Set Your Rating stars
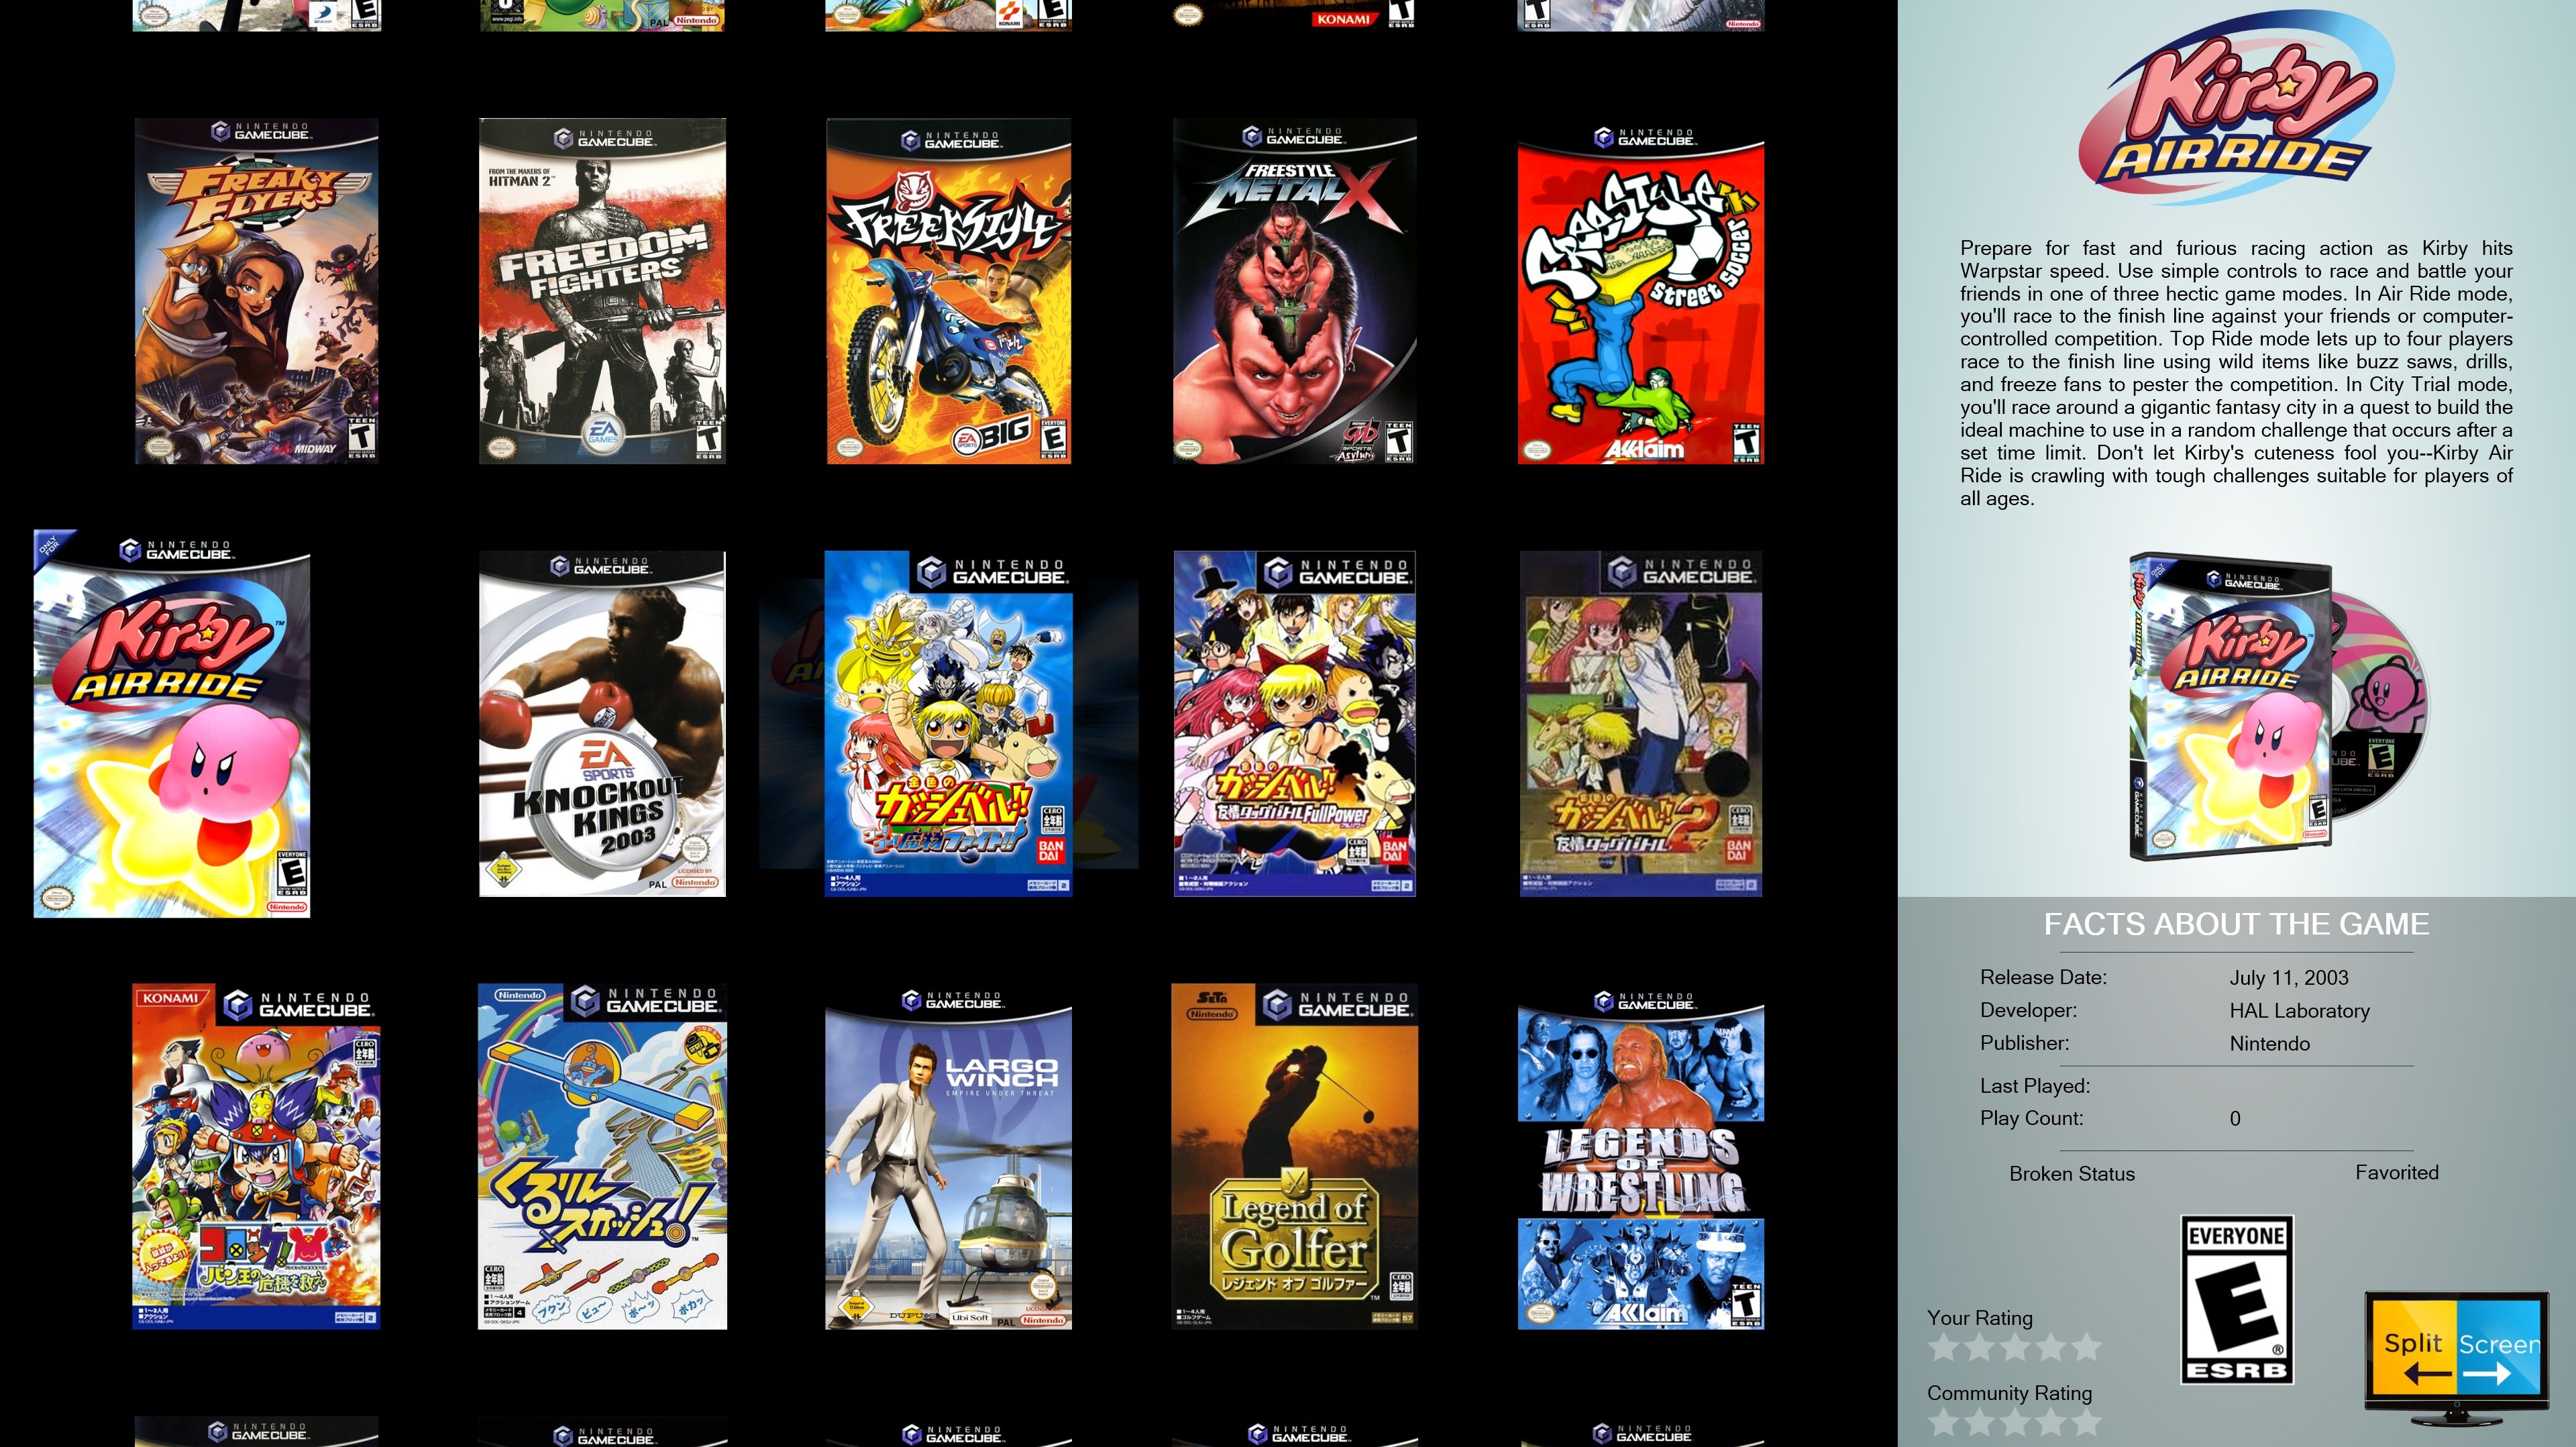Image resolution: width=2576 pixels, height=1447 pixels. pyautogui.click(x=2015, y=1348)
